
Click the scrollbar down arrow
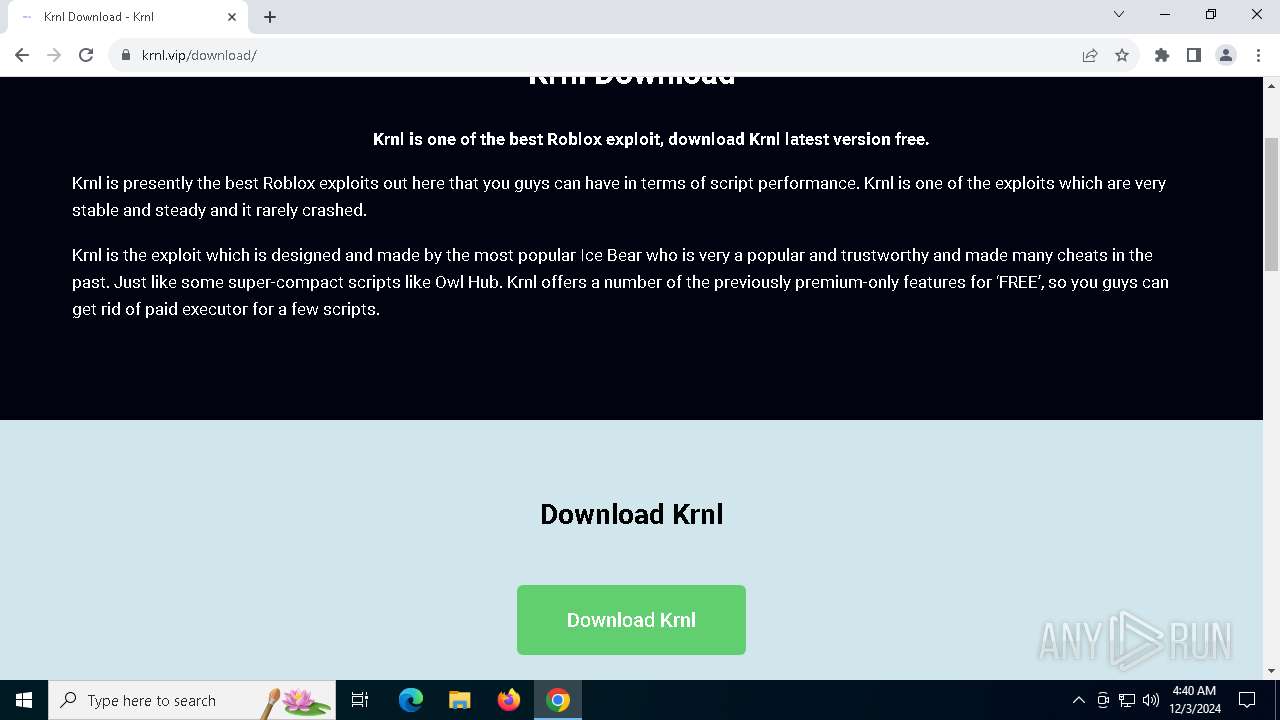(x=1271, y=671)
